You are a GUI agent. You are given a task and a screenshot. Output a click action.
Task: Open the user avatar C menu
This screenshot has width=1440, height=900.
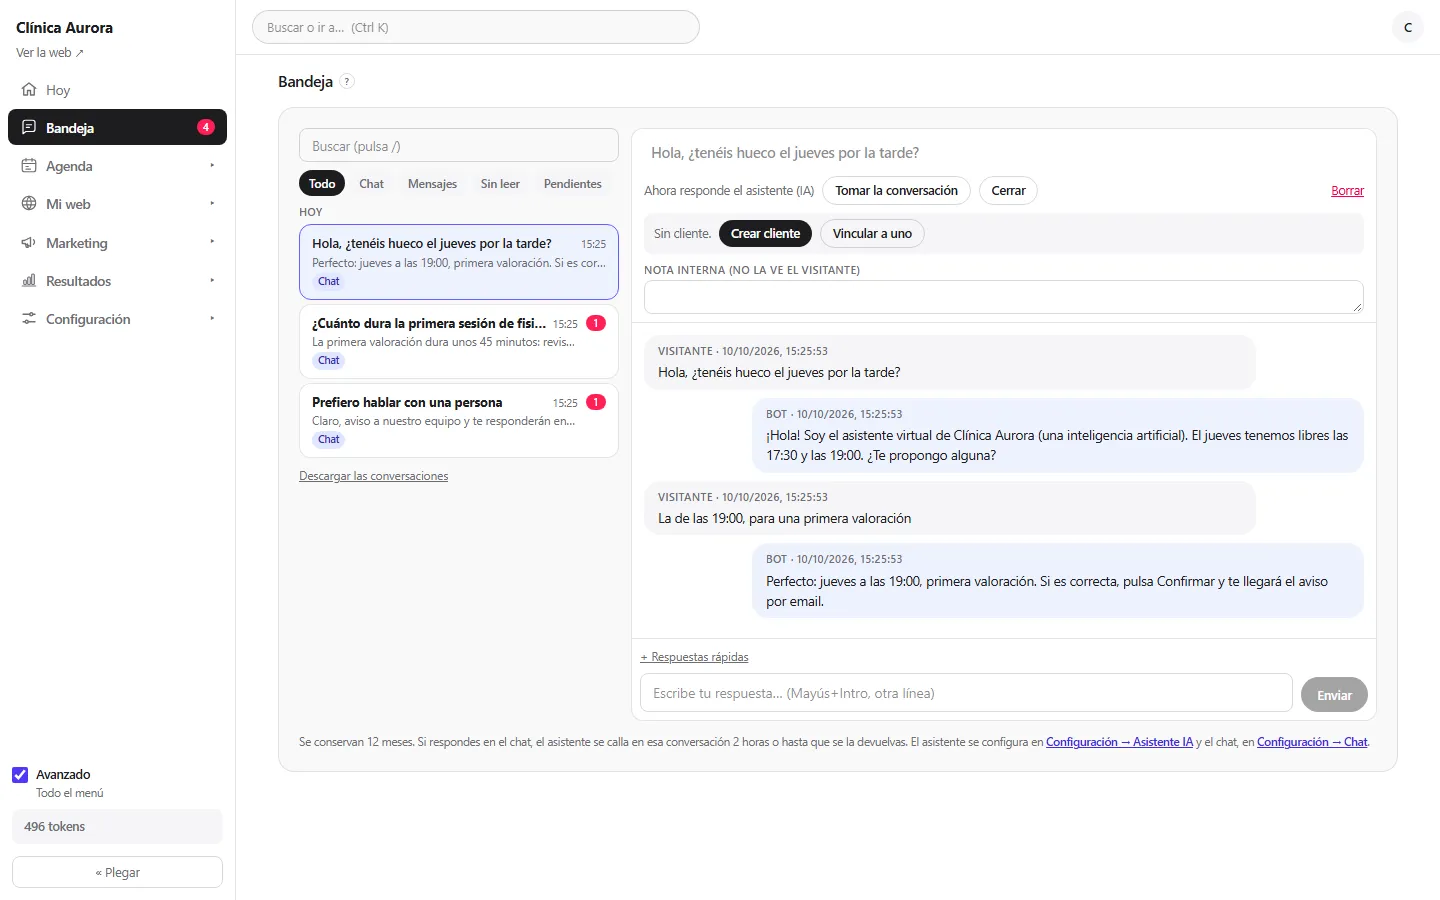(x=1408, y=27)
